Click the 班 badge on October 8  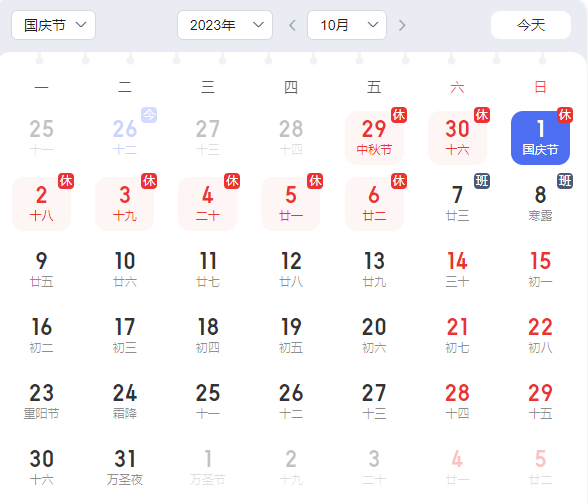point(565,181)
